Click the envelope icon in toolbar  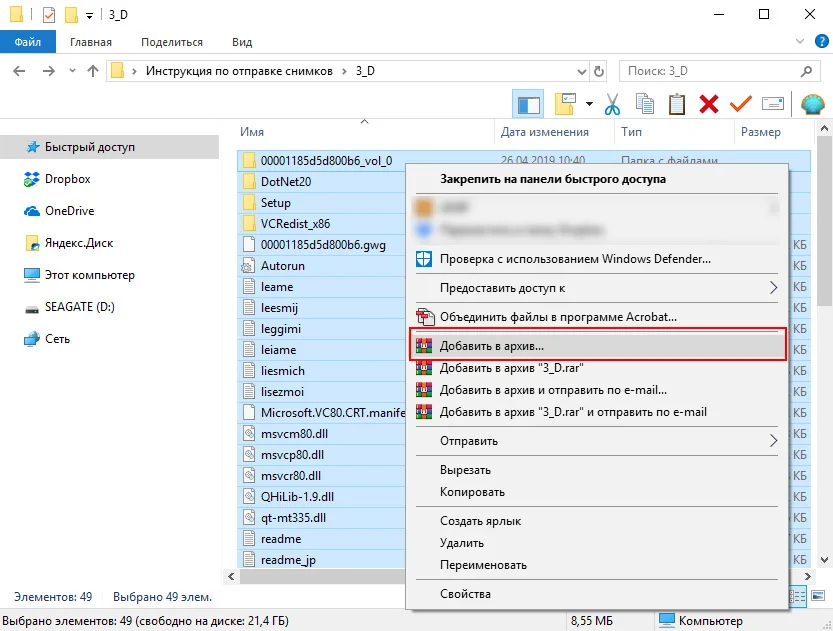coord(772,104)
